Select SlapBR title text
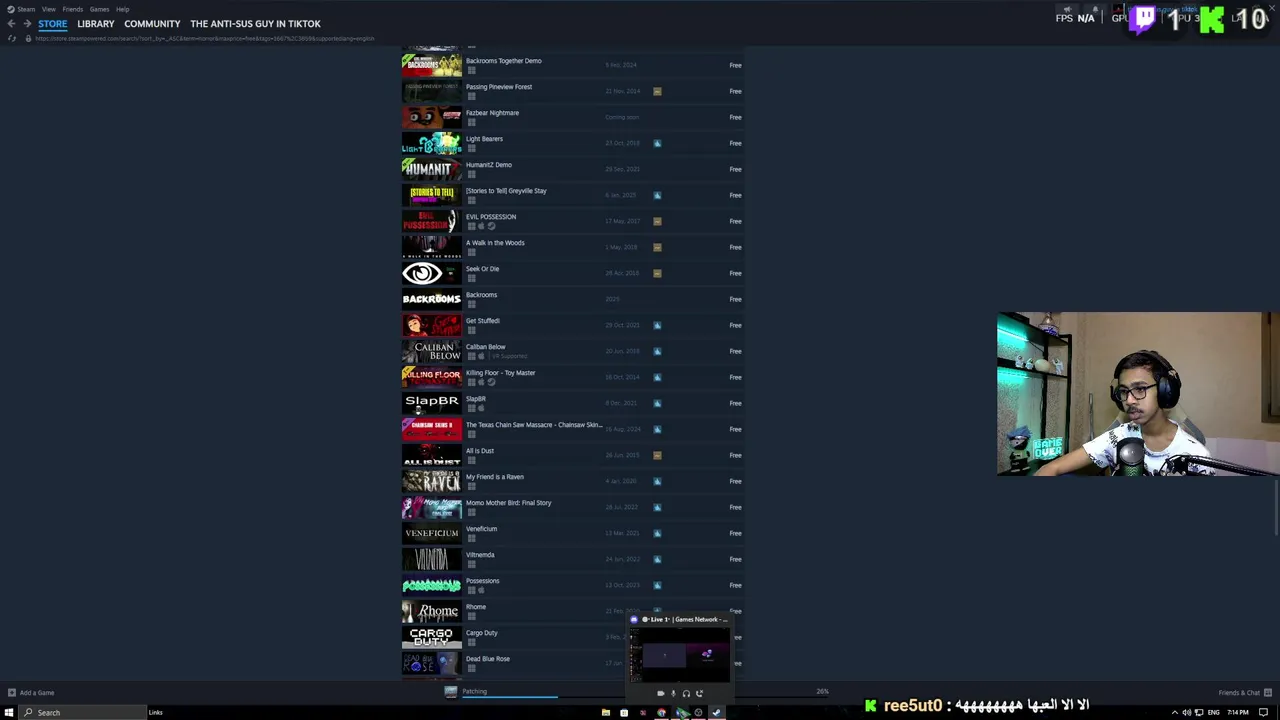 (x=475, y=399)
